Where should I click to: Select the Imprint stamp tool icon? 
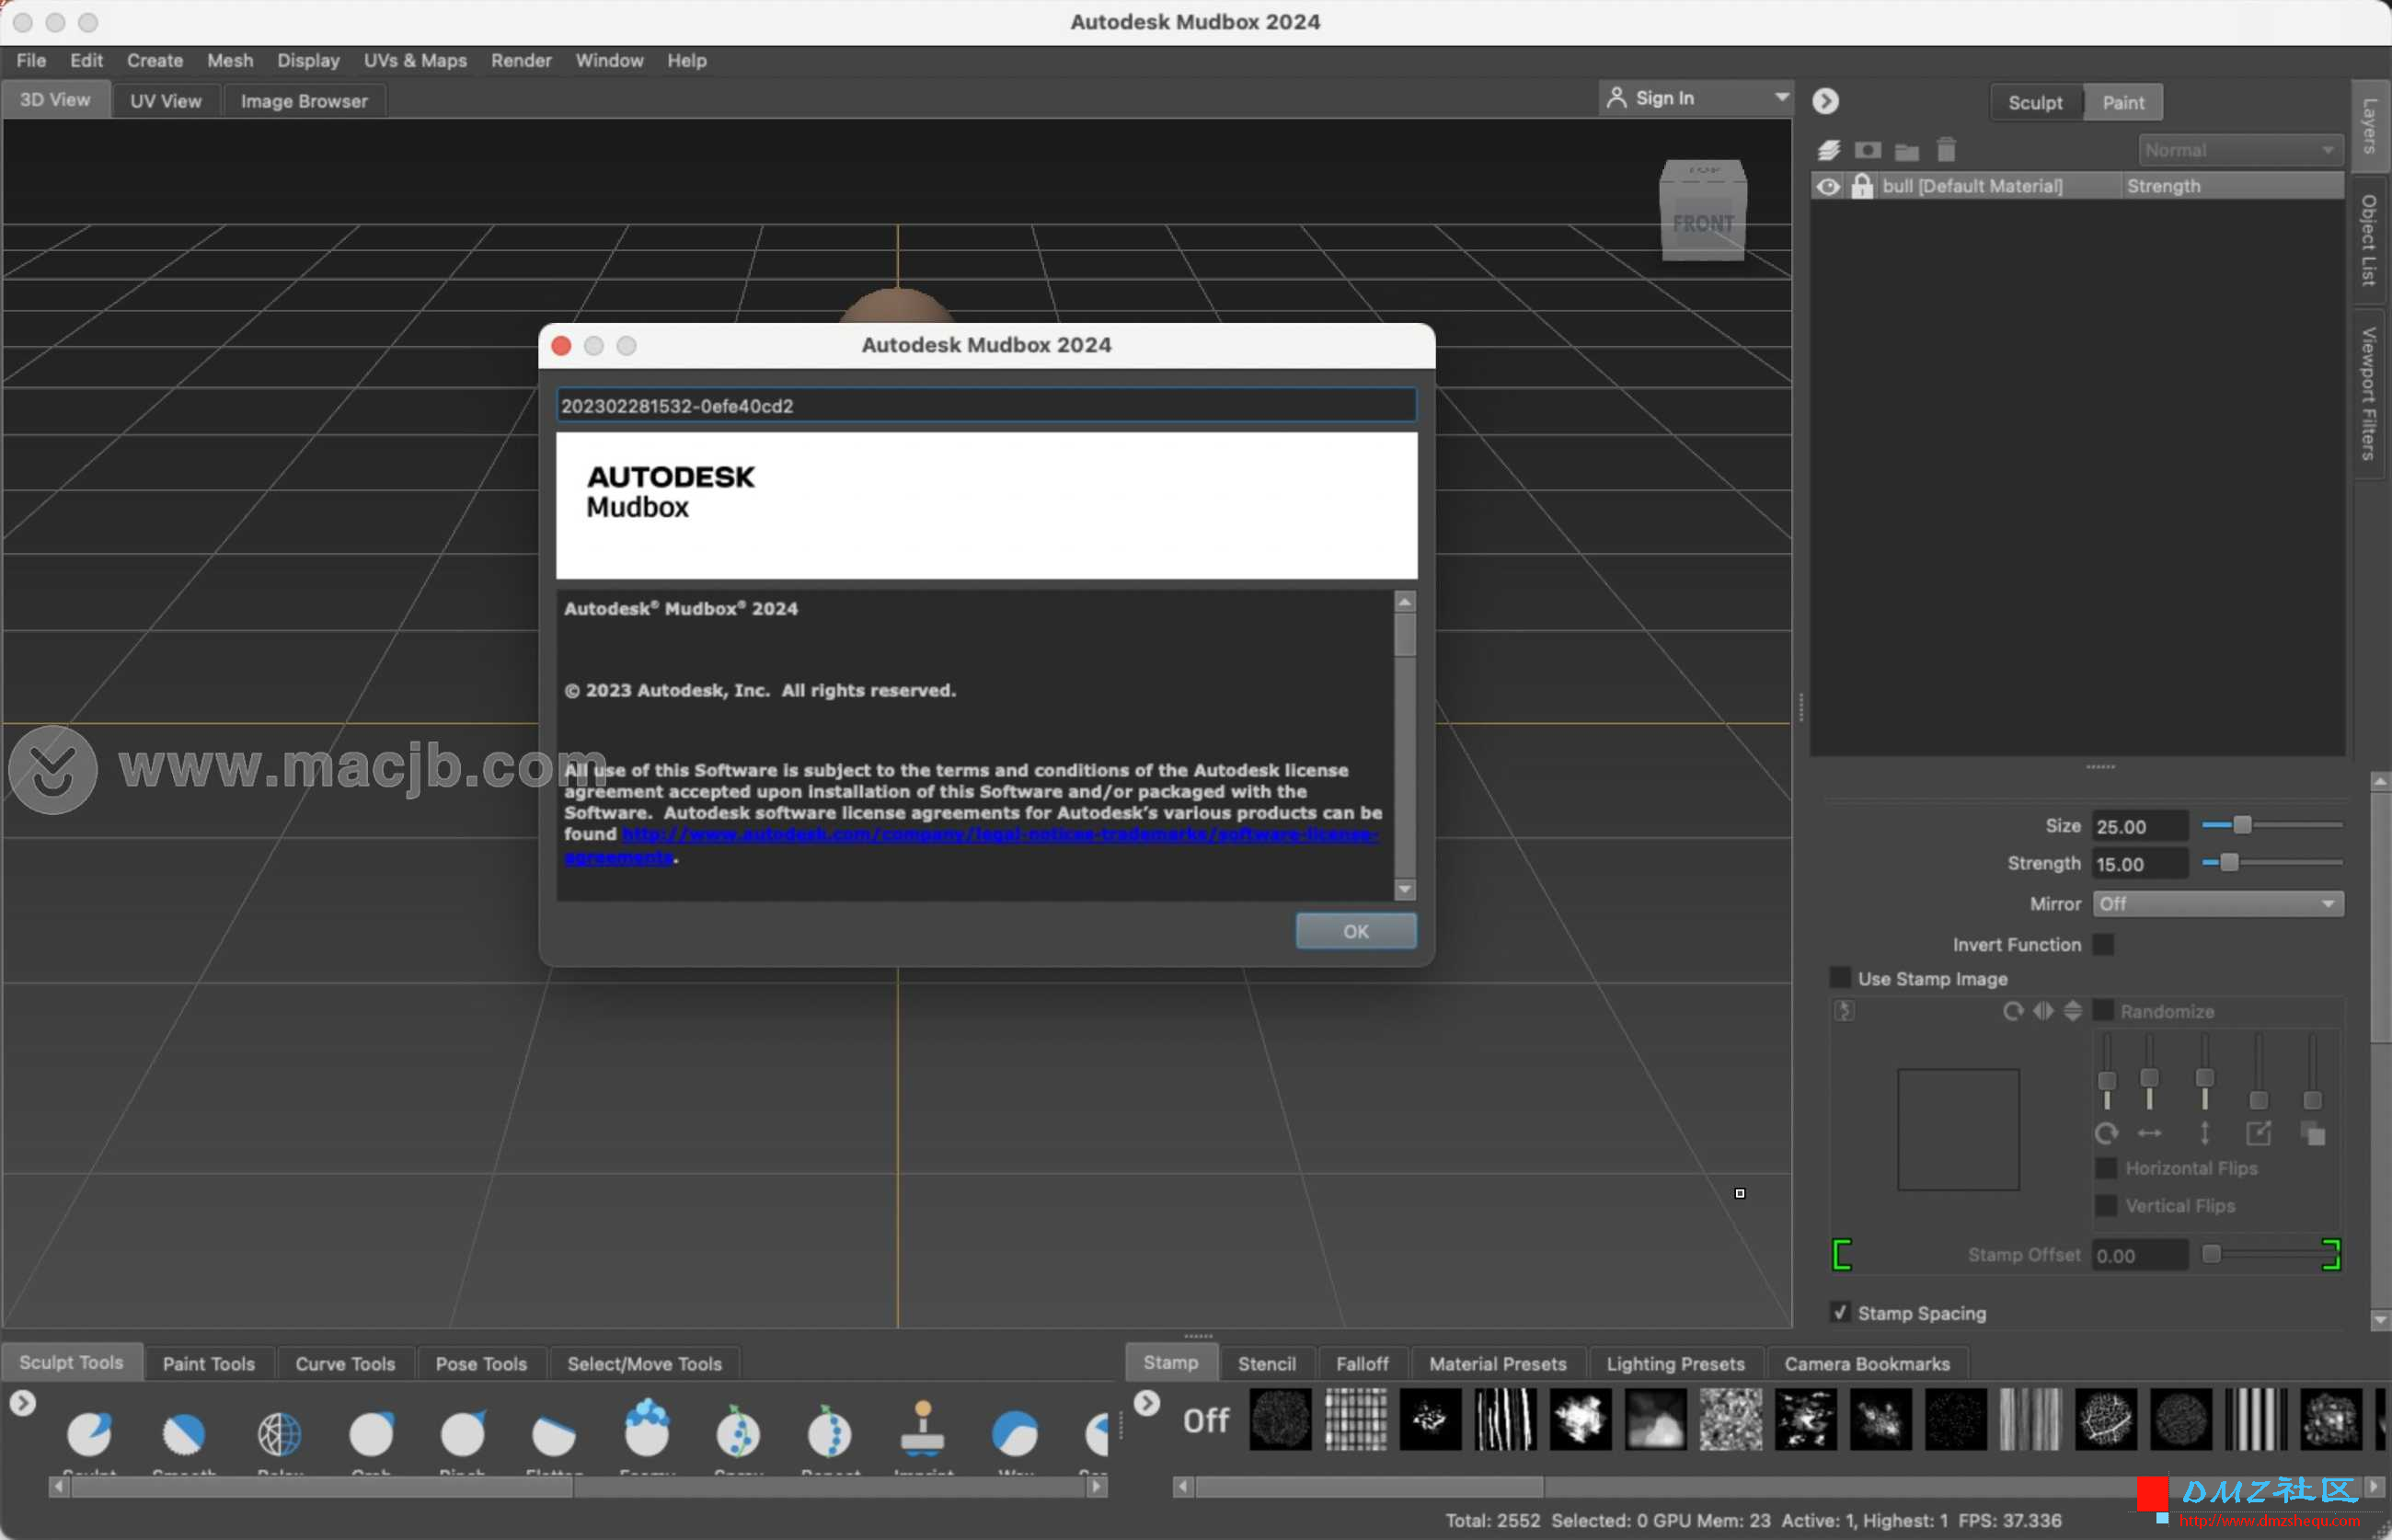click(x=922, y=1429)
